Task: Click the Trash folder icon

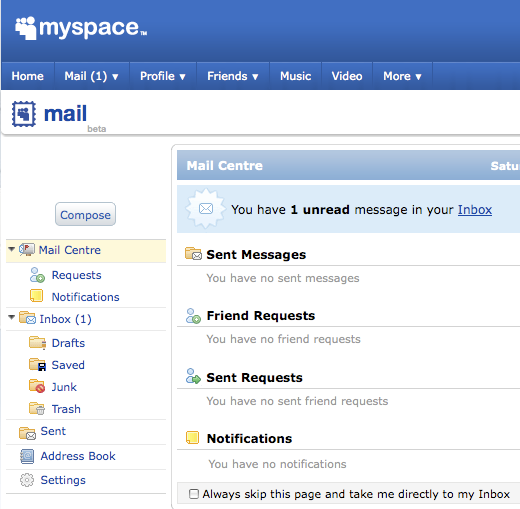Action: pyautogui.click(x=37, y=408)
